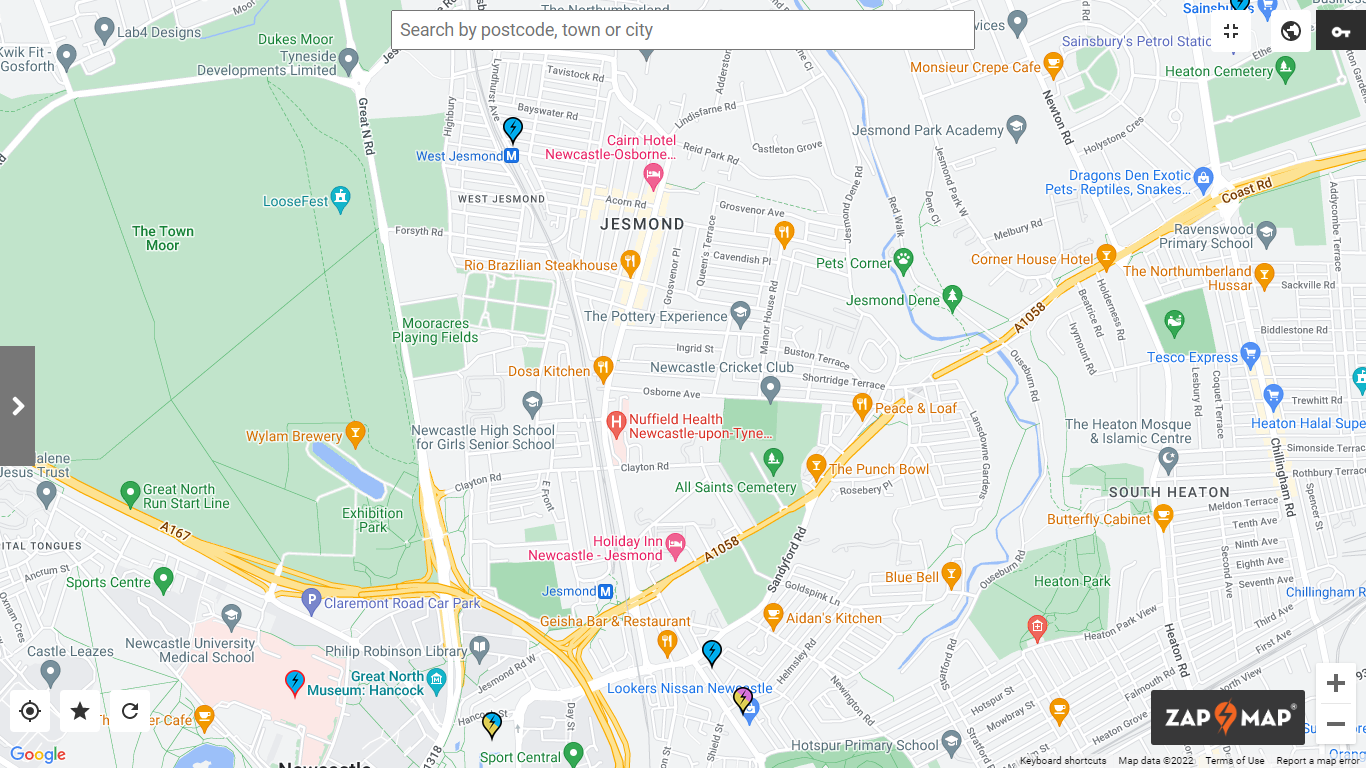Click the key legend icon
Screen dimensions: 1366x768
click(1341, 31)
